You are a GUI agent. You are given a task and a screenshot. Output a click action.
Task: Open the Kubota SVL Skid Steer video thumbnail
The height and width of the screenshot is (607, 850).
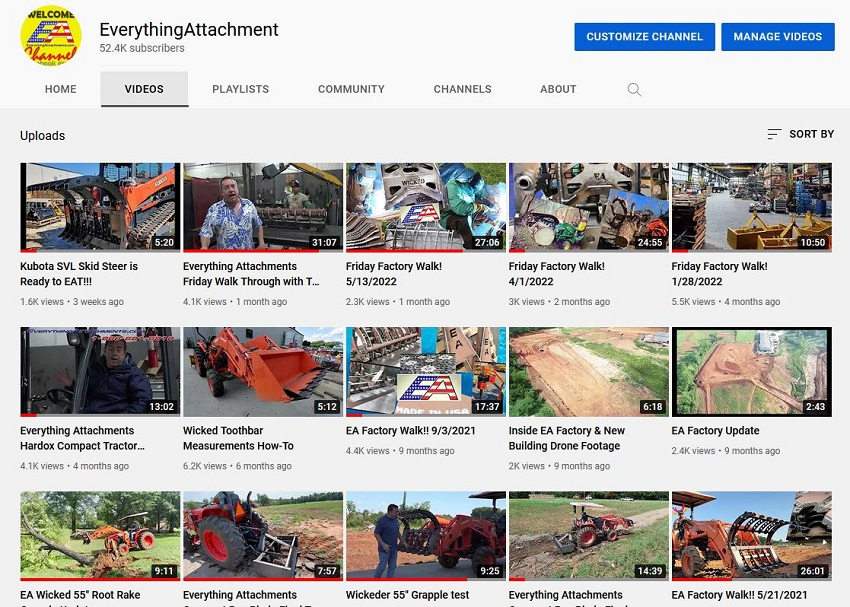(x=100, y=207)
